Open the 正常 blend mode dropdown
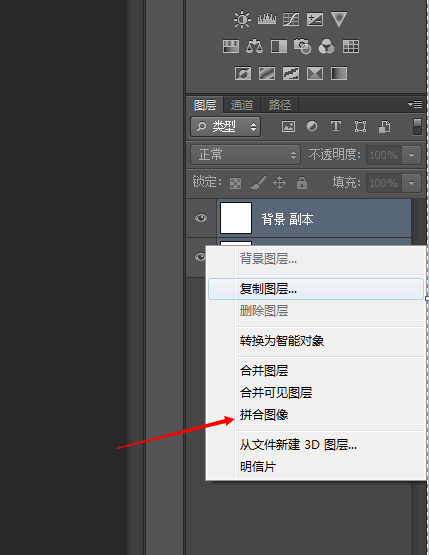This screenshot has width=429, height=555. pos(245,155)
